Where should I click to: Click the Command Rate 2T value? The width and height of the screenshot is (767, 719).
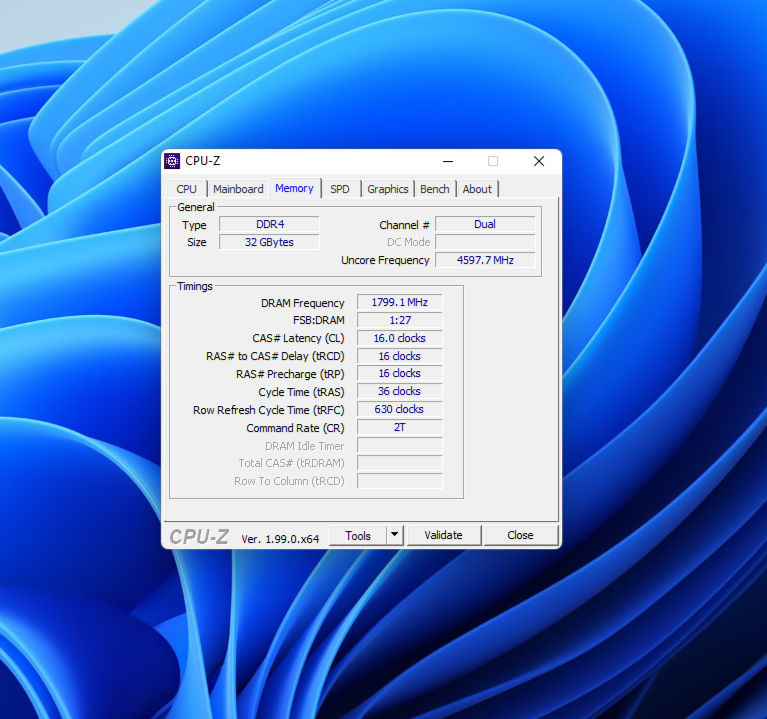point(400,427)
